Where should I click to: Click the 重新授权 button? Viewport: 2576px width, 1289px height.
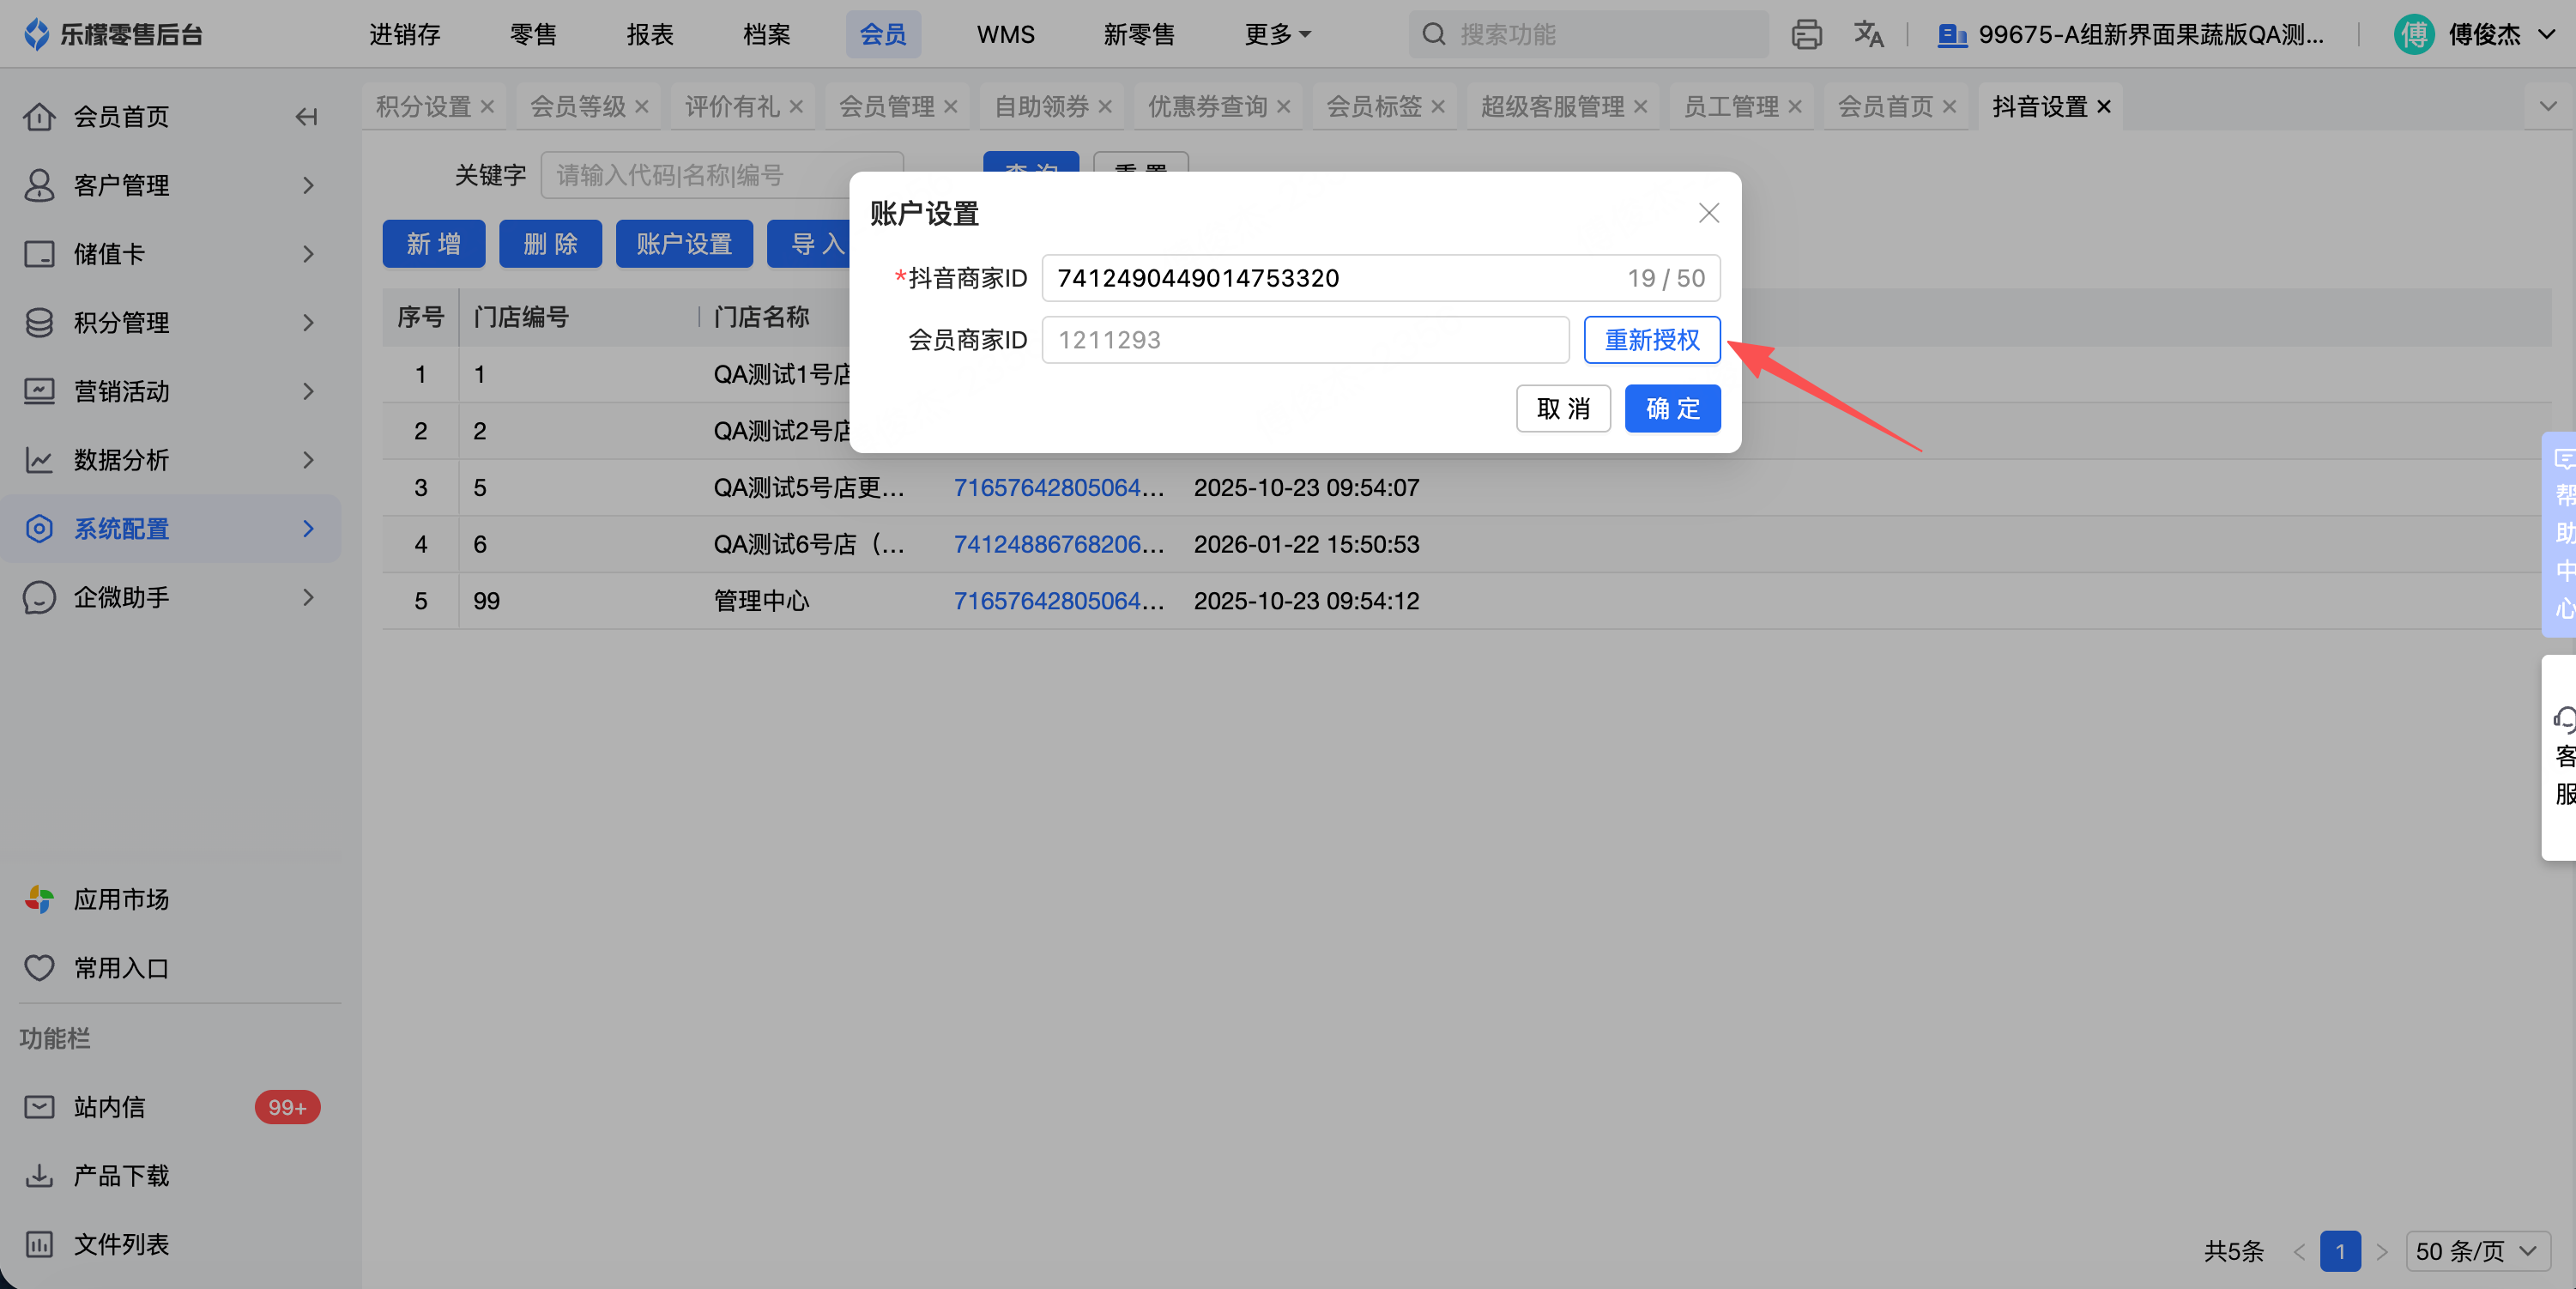[1651, 340]
